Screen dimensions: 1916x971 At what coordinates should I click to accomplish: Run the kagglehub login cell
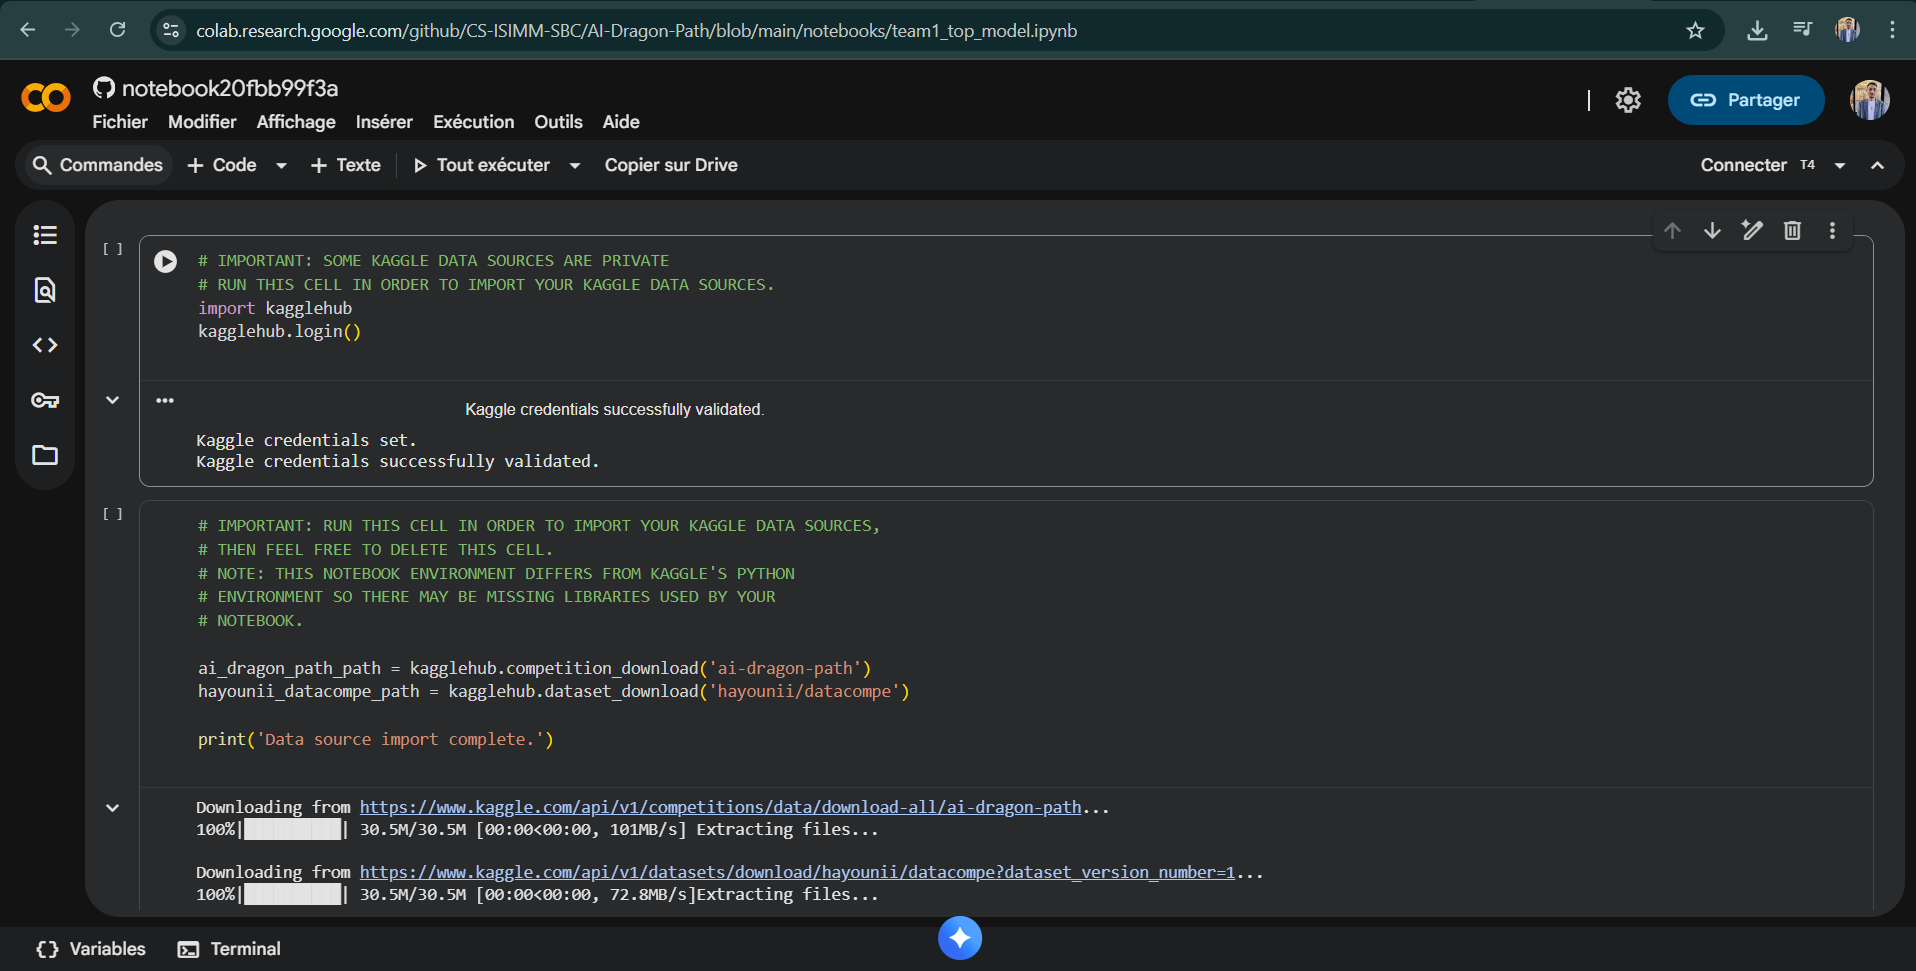(166, 261)
